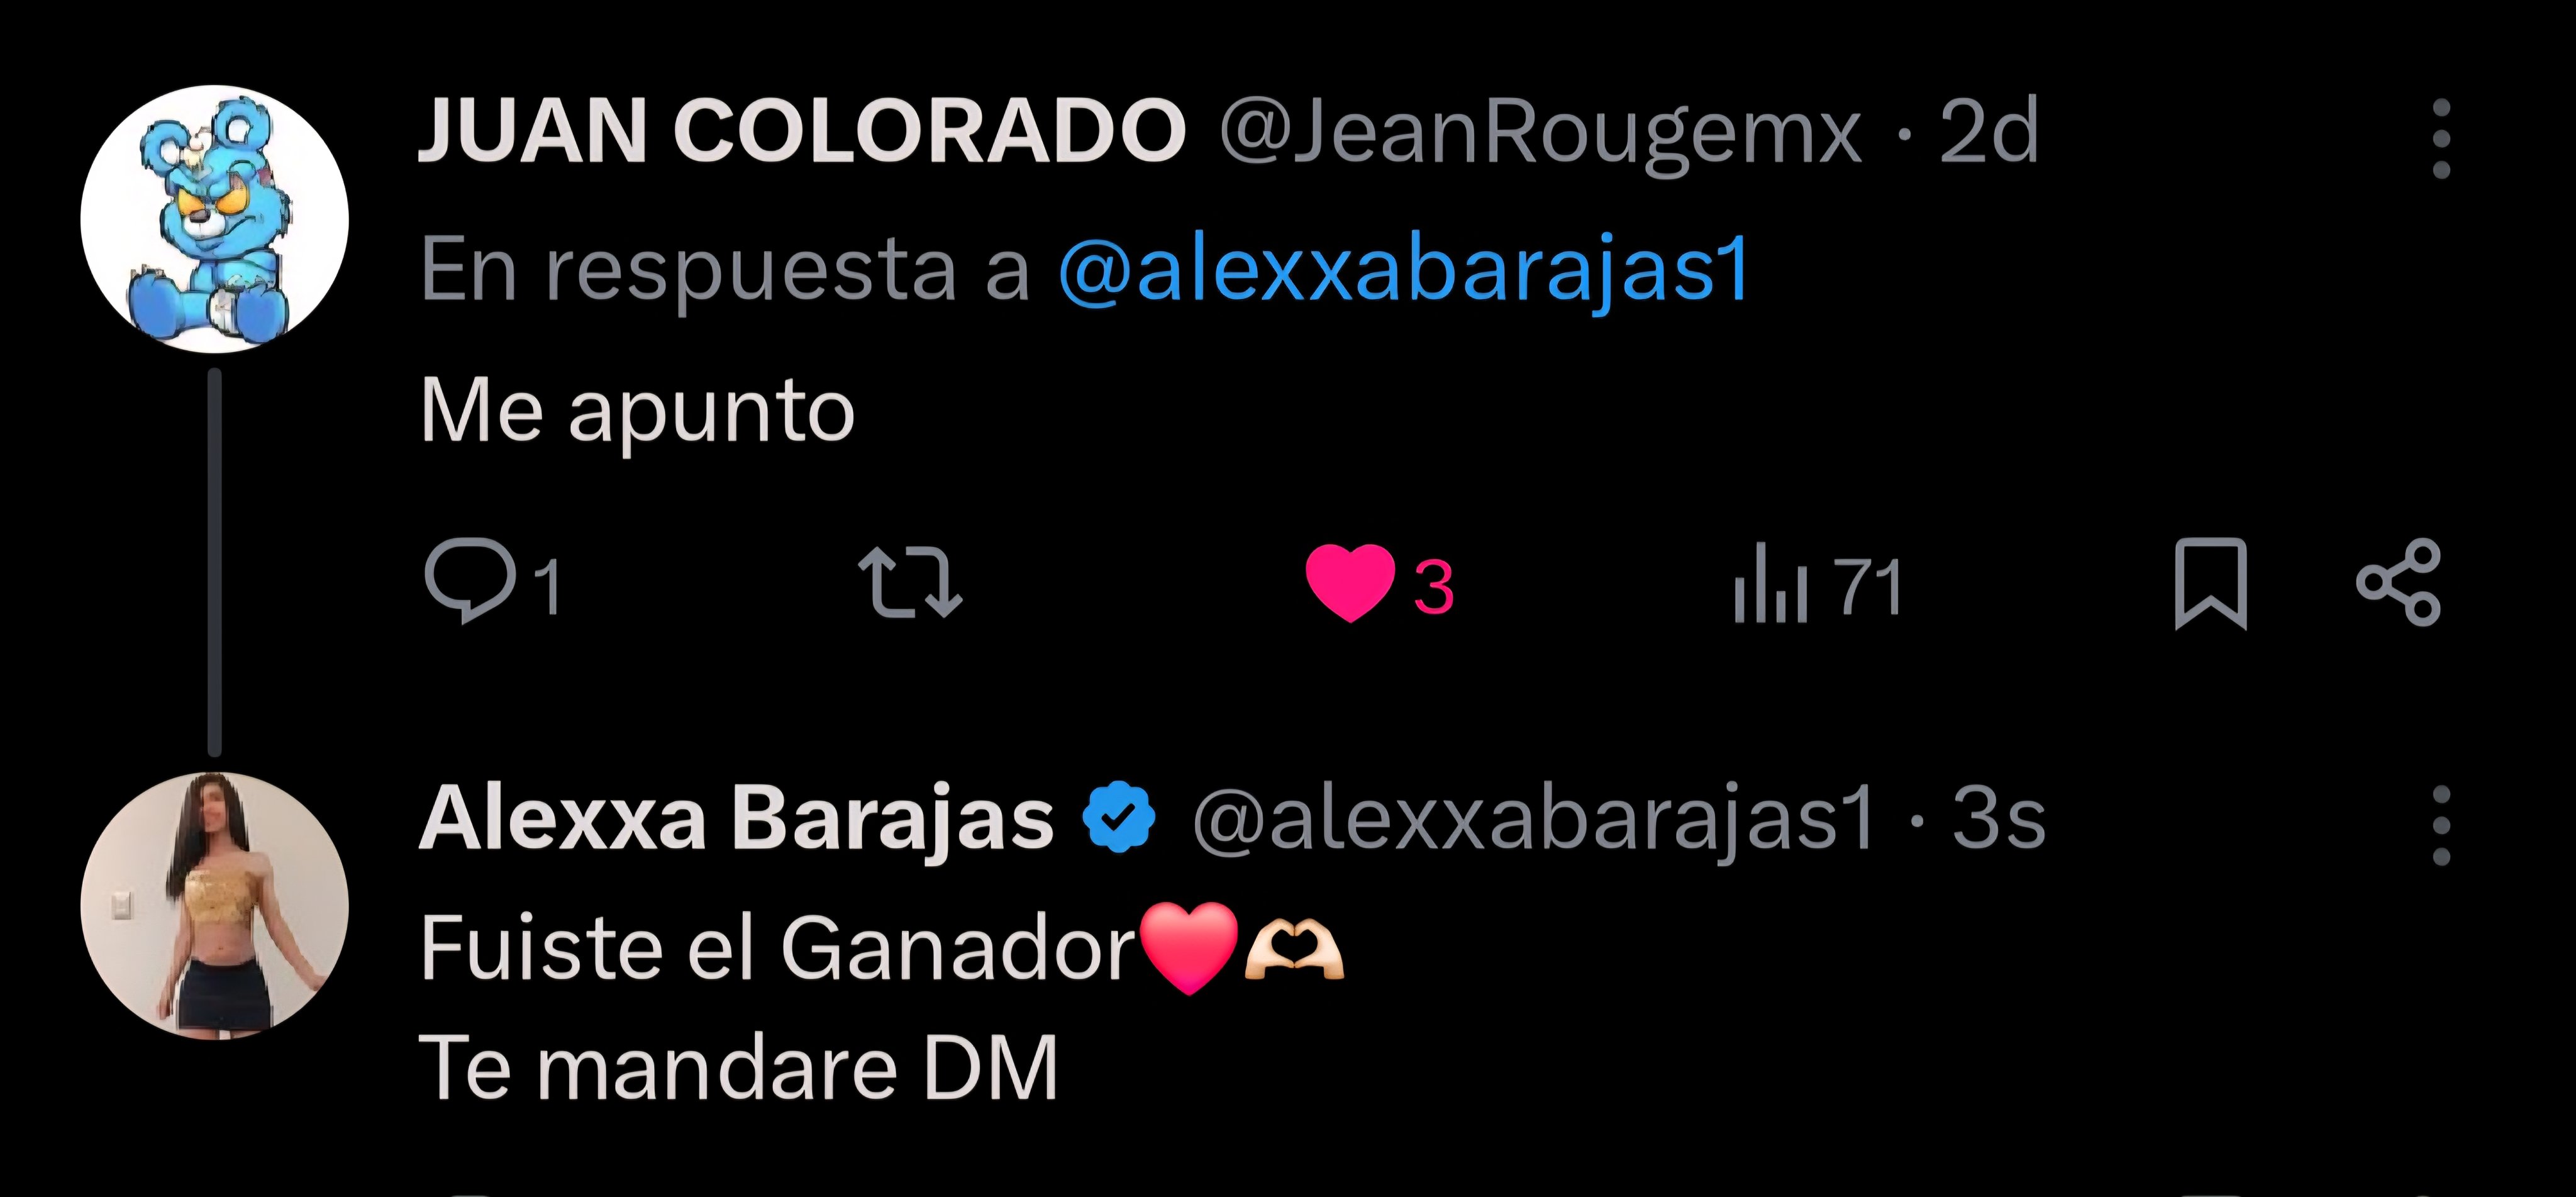
Task: View analytics showing 71 views
Action: point(1817,584)
